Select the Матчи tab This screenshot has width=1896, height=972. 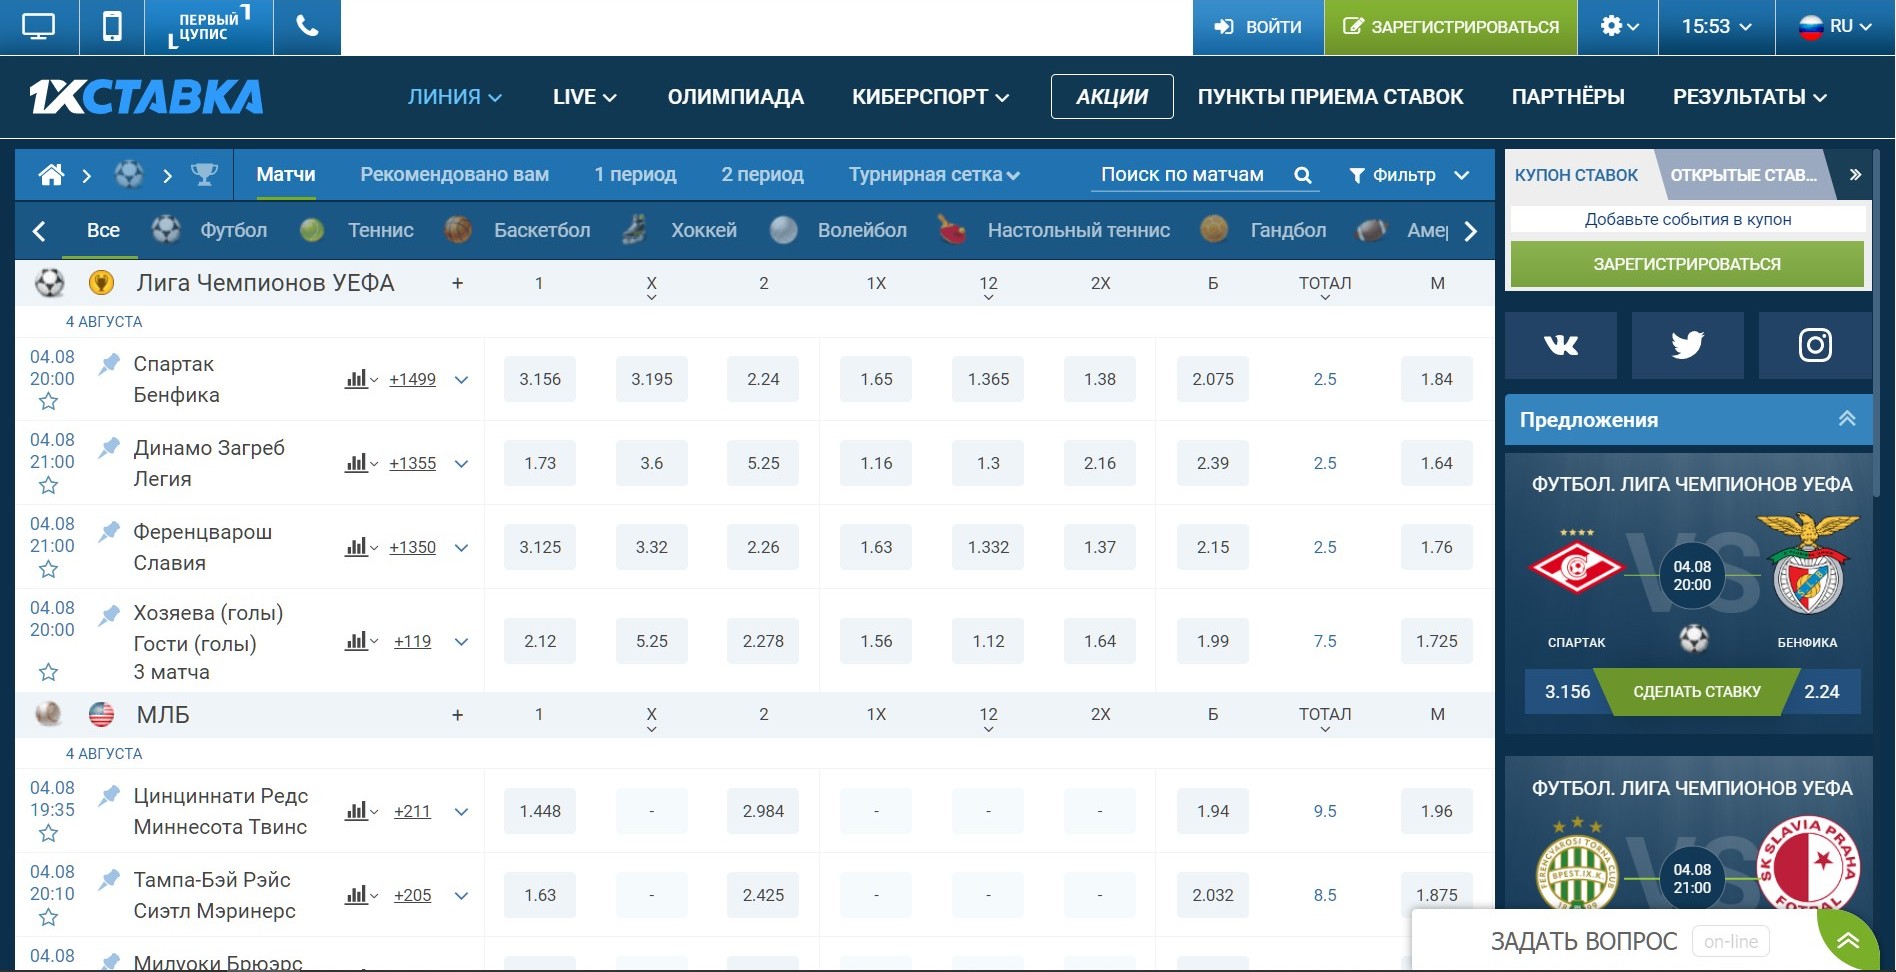(286, 175)
